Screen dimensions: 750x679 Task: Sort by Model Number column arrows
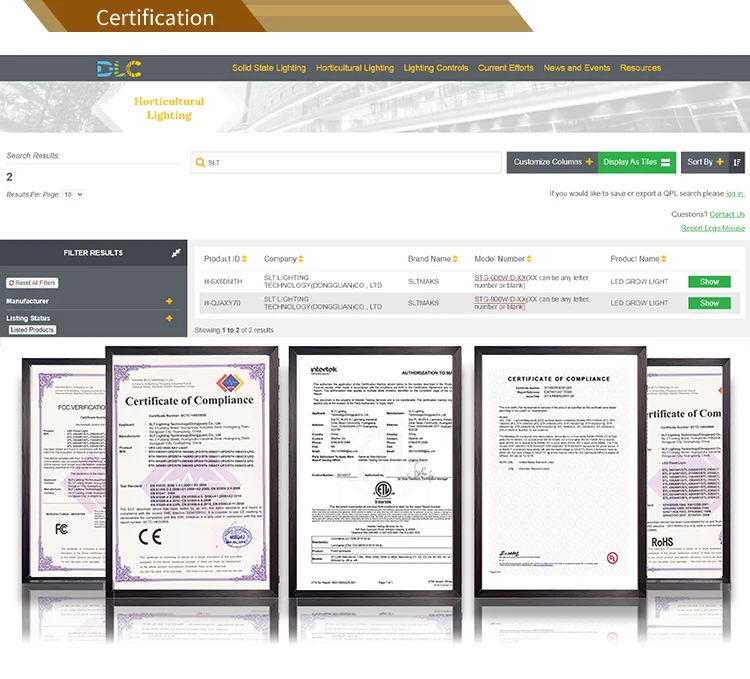[529, 259]
